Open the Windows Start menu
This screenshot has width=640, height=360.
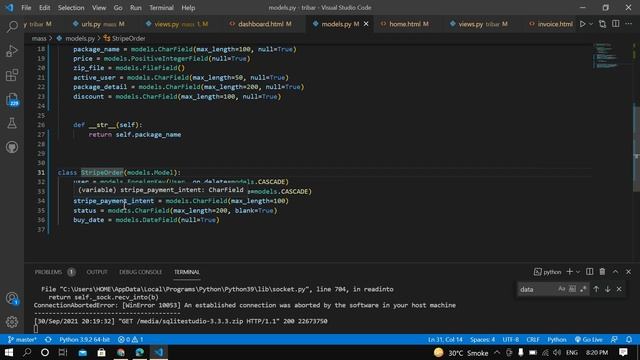[x=9, y=352]
